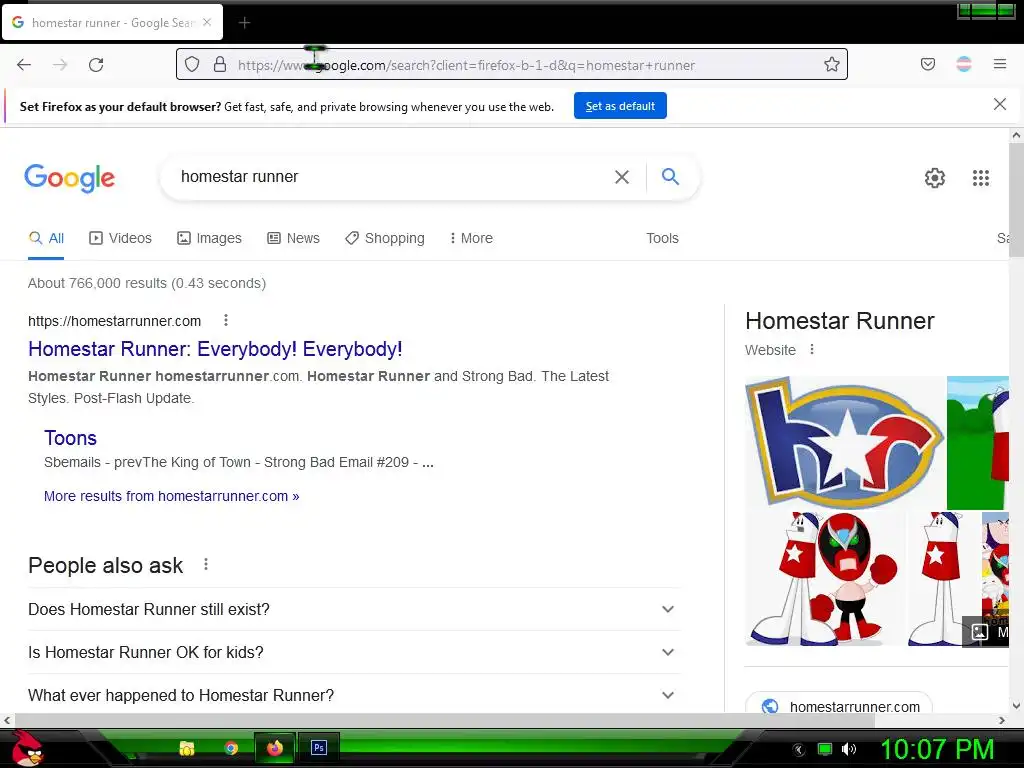Screen dimensions: 1024x768
Task: Open the Firefox hamburger menu
Action: coord(1000,64)
